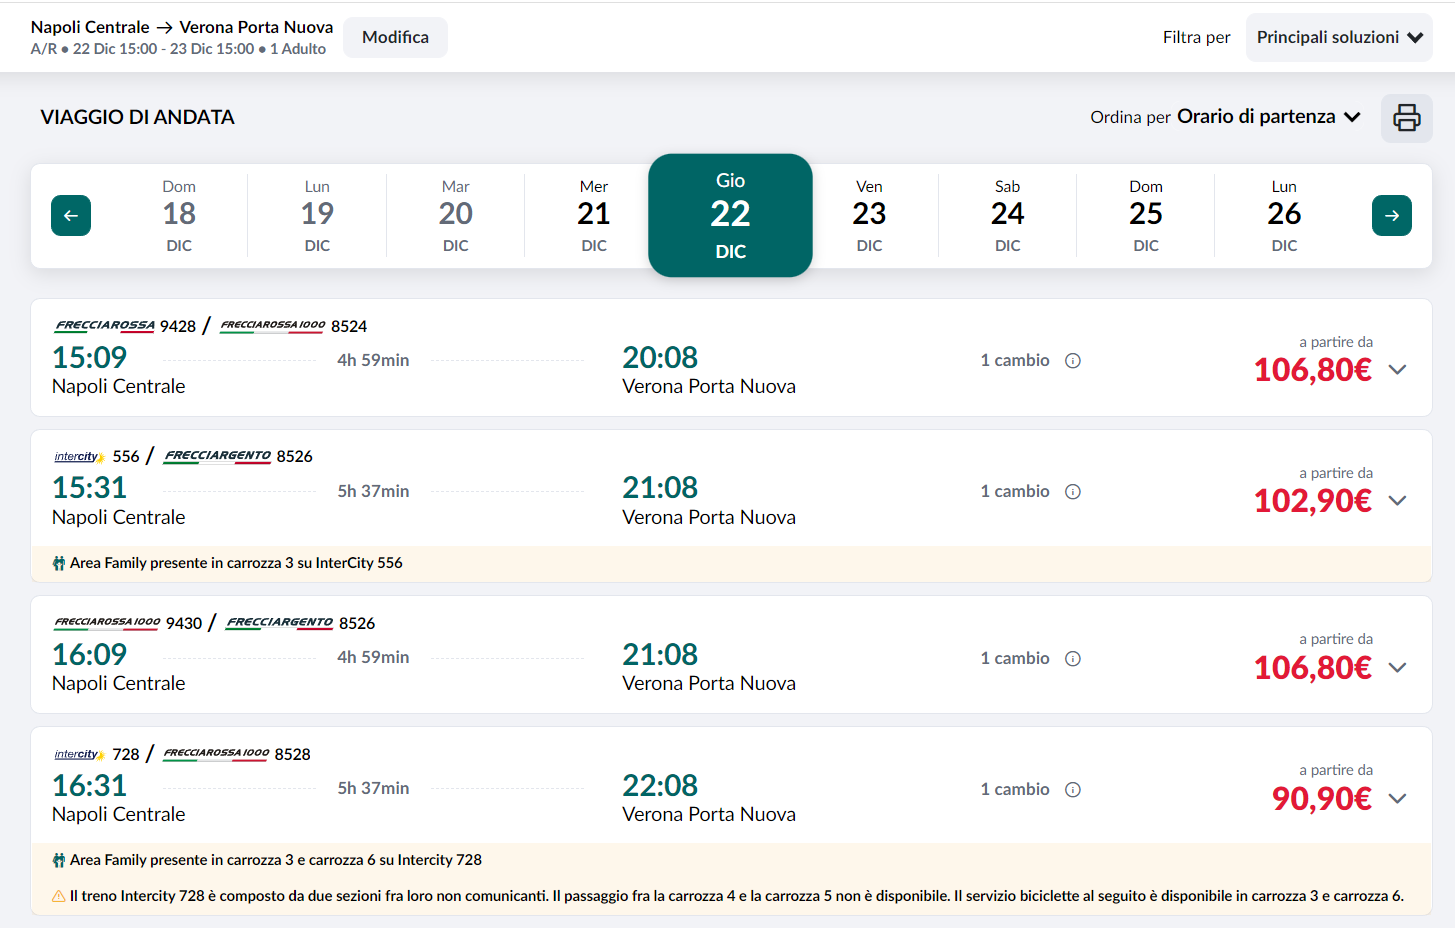Click warning triangle icon for Intercity 728
The height and width of the screenshot is (928, 1455).
tap(59, 897)
